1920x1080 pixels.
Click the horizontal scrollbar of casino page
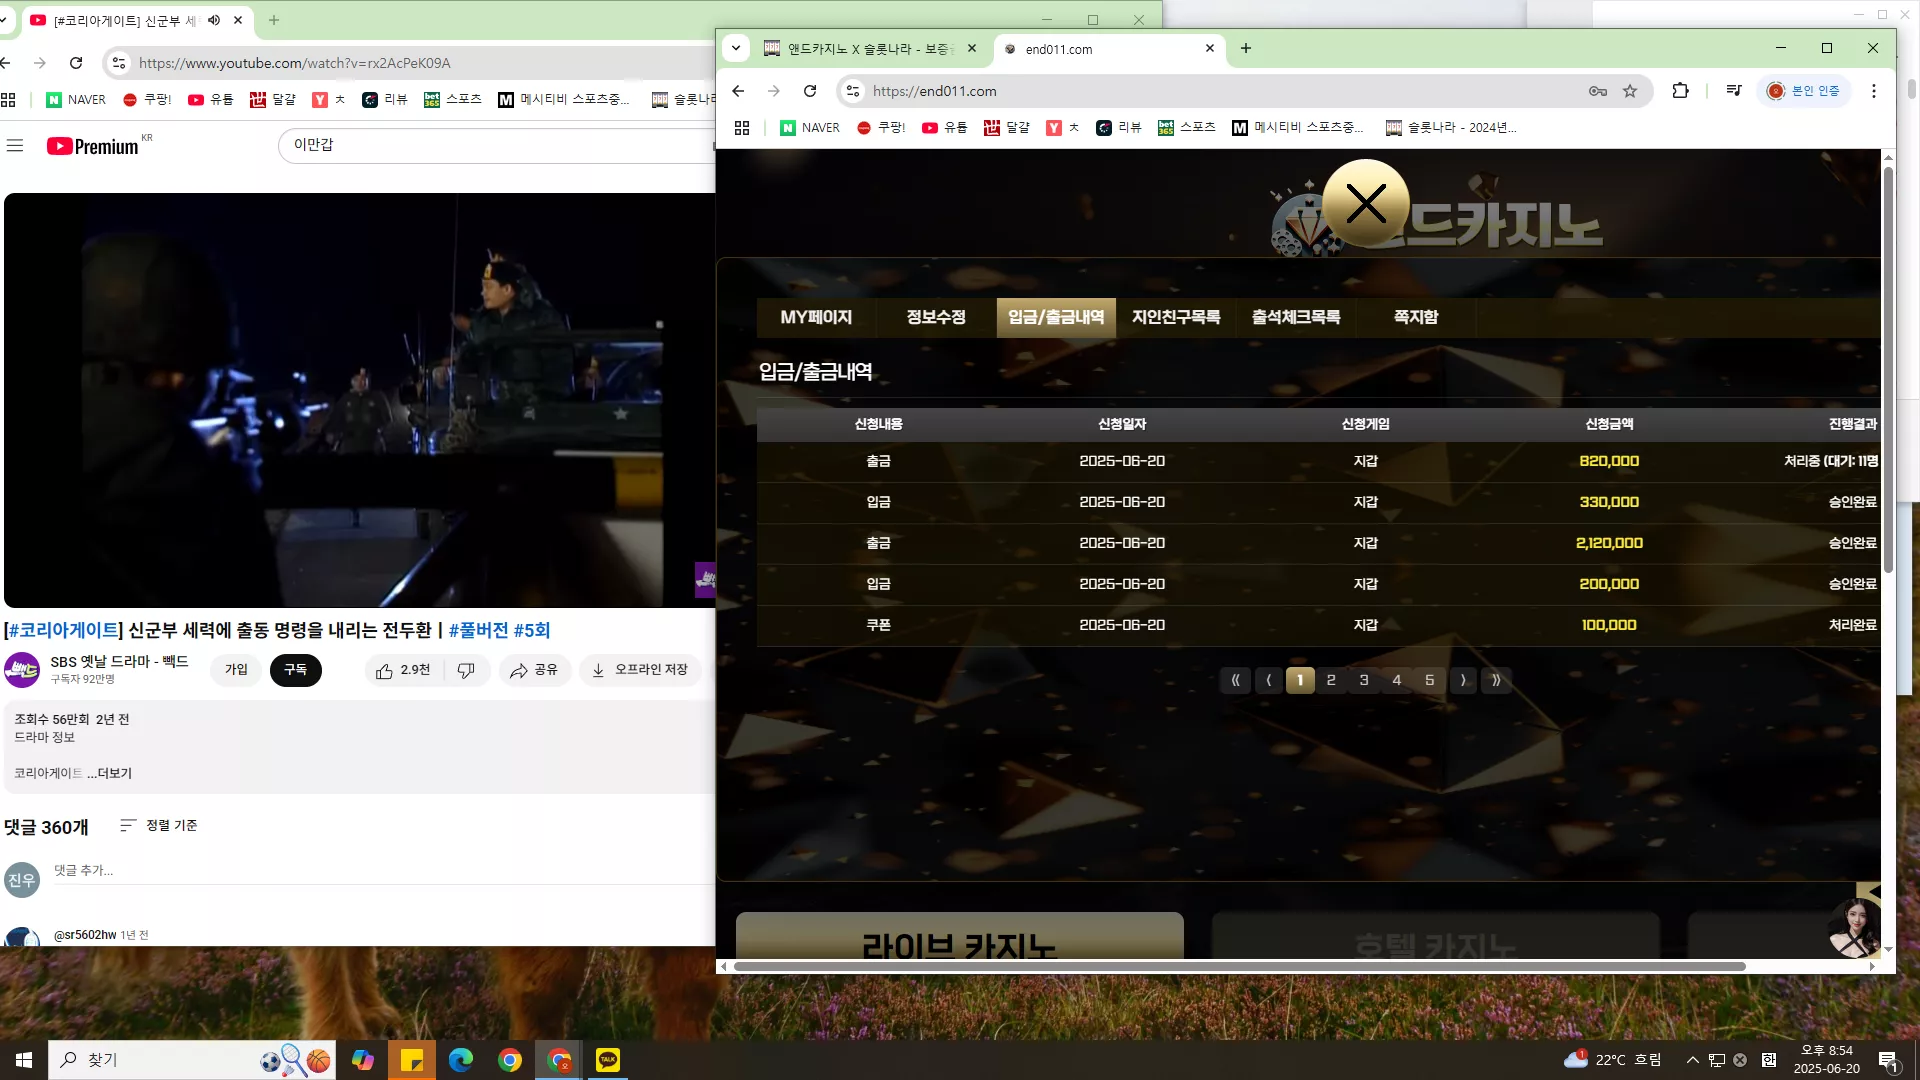click(x=1240, y=967)
